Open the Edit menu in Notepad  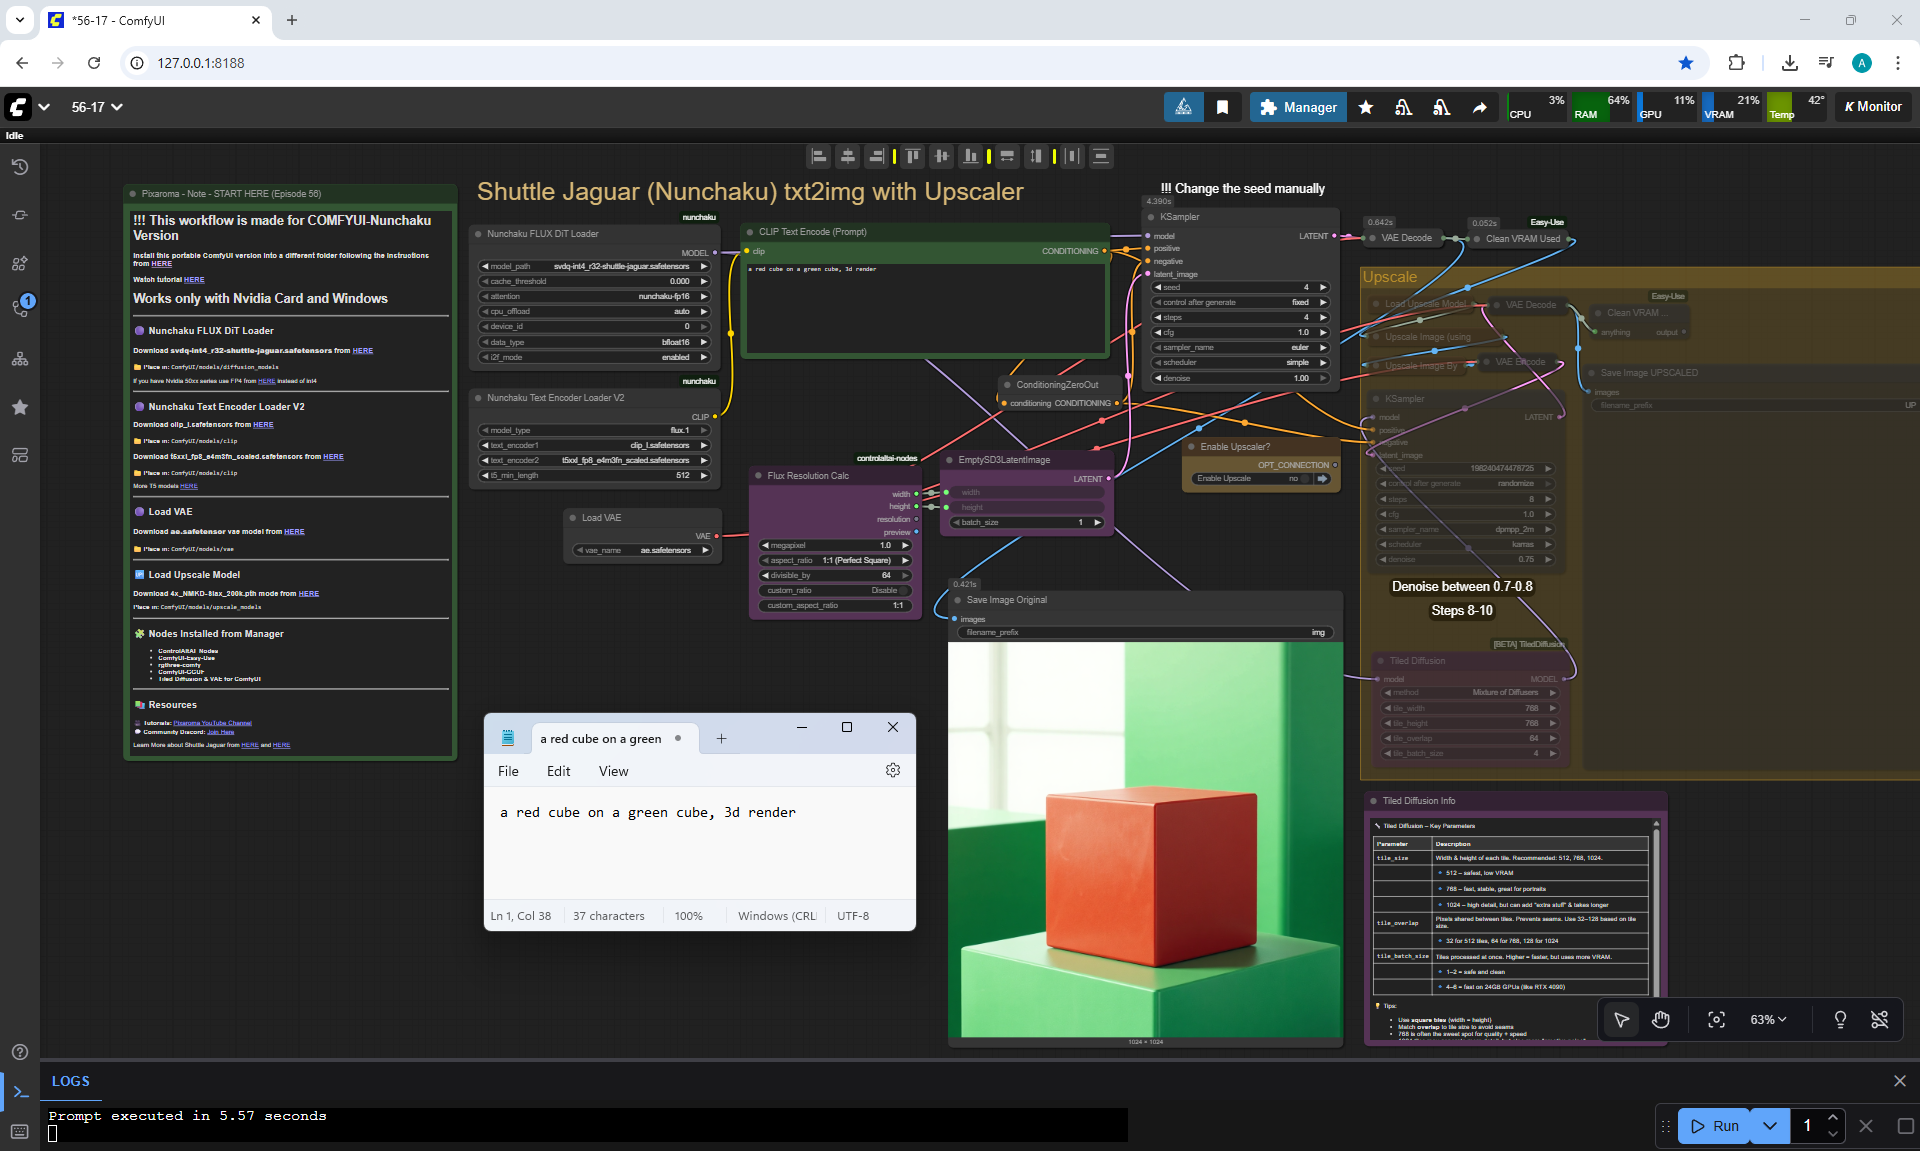point(558,771)
